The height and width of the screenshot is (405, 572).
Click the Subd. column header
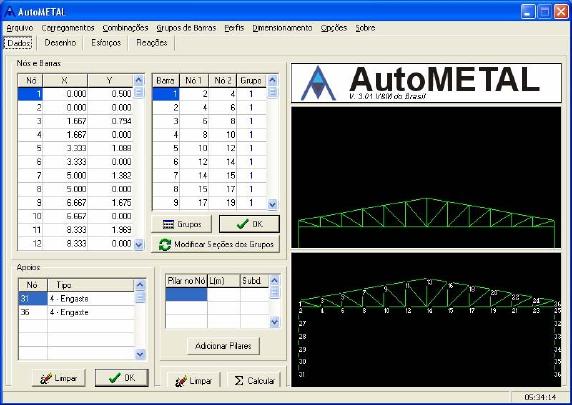pos(255,281)
